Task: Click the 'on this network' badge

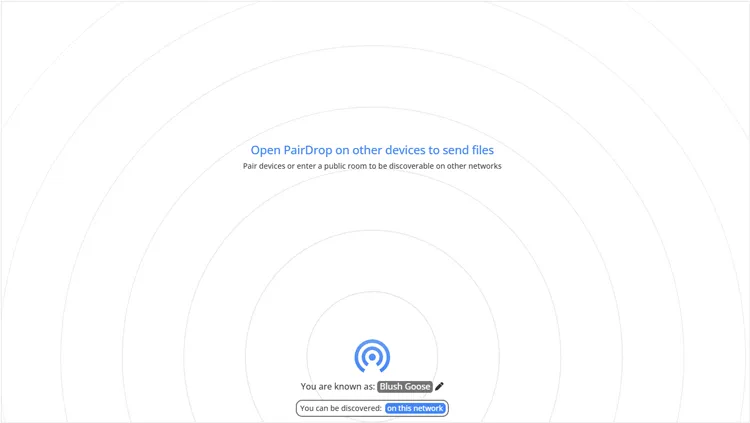Action: coord(415,408)
